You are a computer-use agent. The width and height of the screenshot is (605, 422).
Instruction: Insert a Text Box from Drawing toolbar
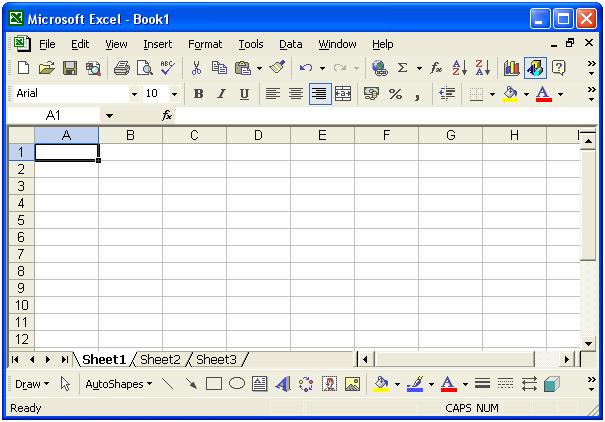(x=260, y=384)
